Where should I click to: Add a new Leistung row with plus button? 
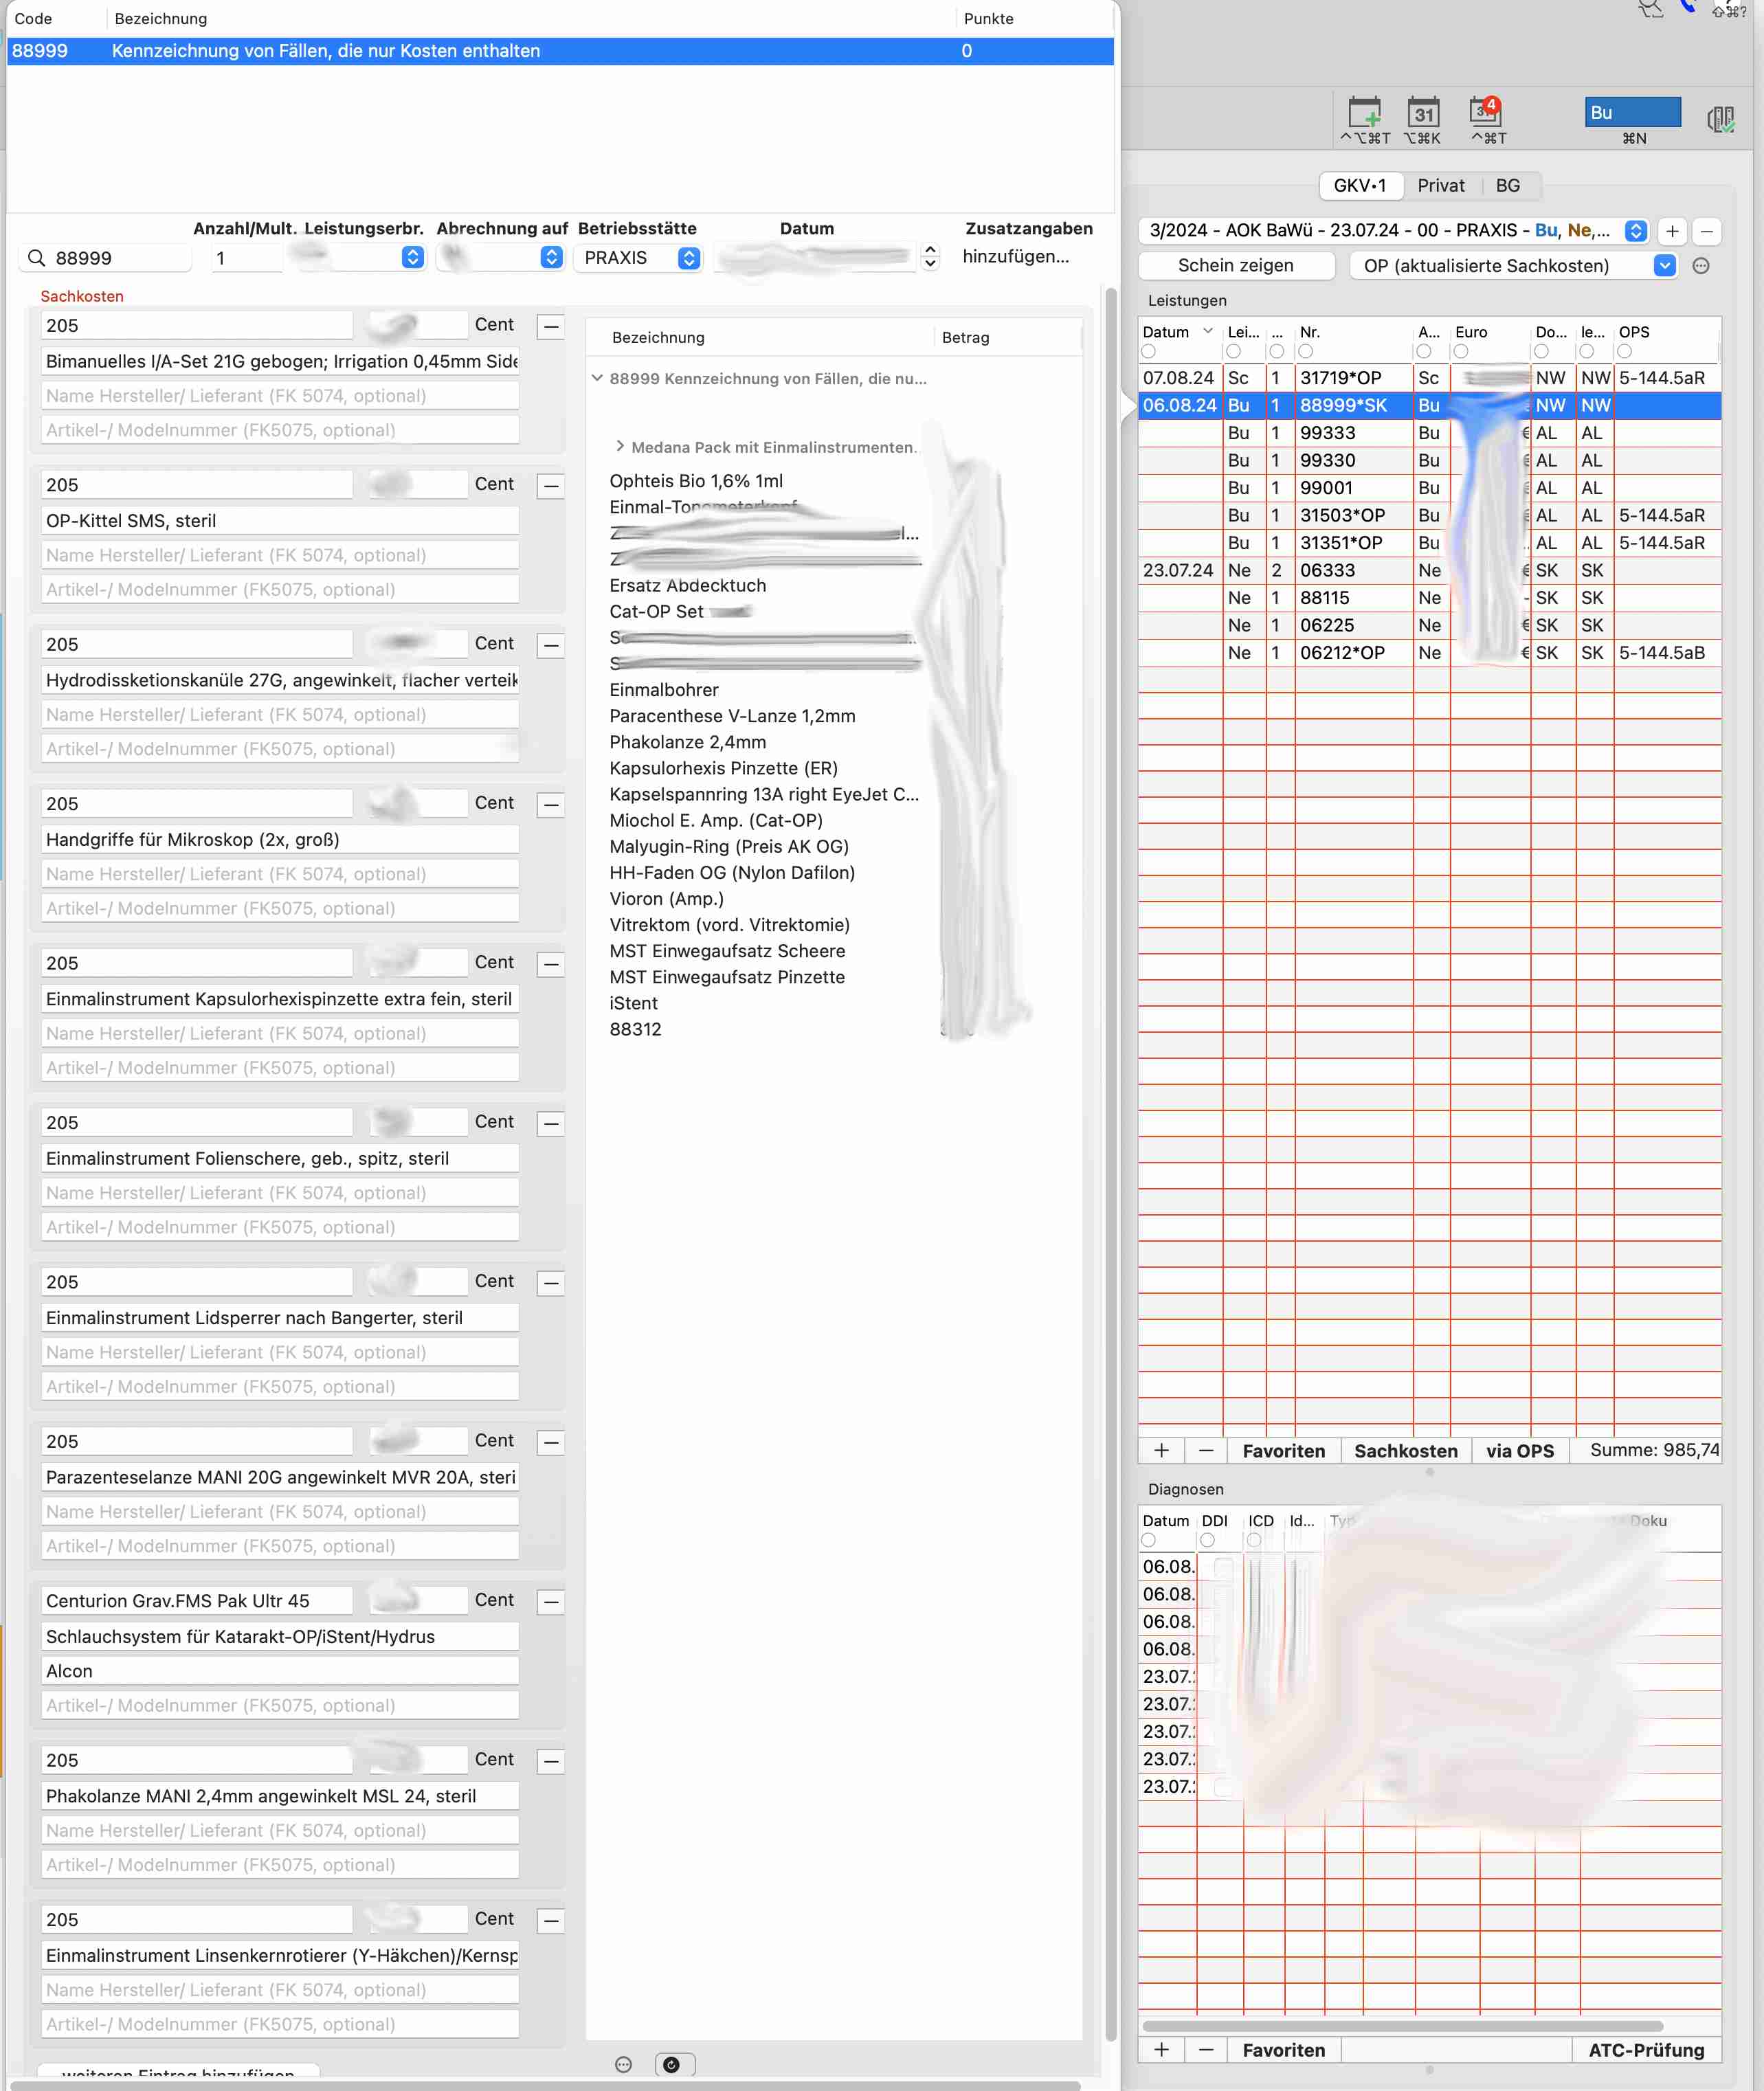[x=1161, y=1450]
